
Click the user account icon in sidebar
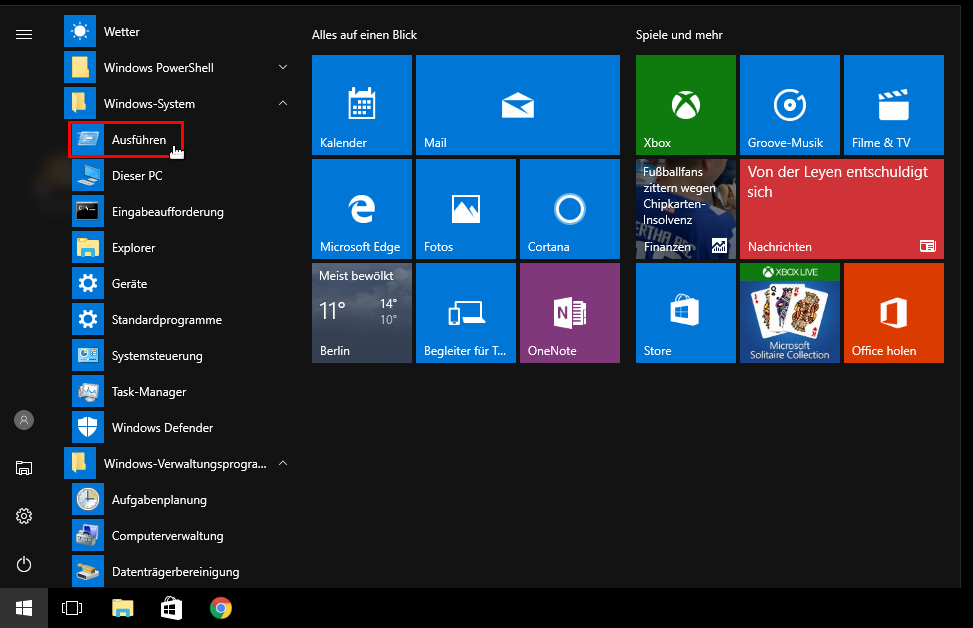tap(24, 420)
